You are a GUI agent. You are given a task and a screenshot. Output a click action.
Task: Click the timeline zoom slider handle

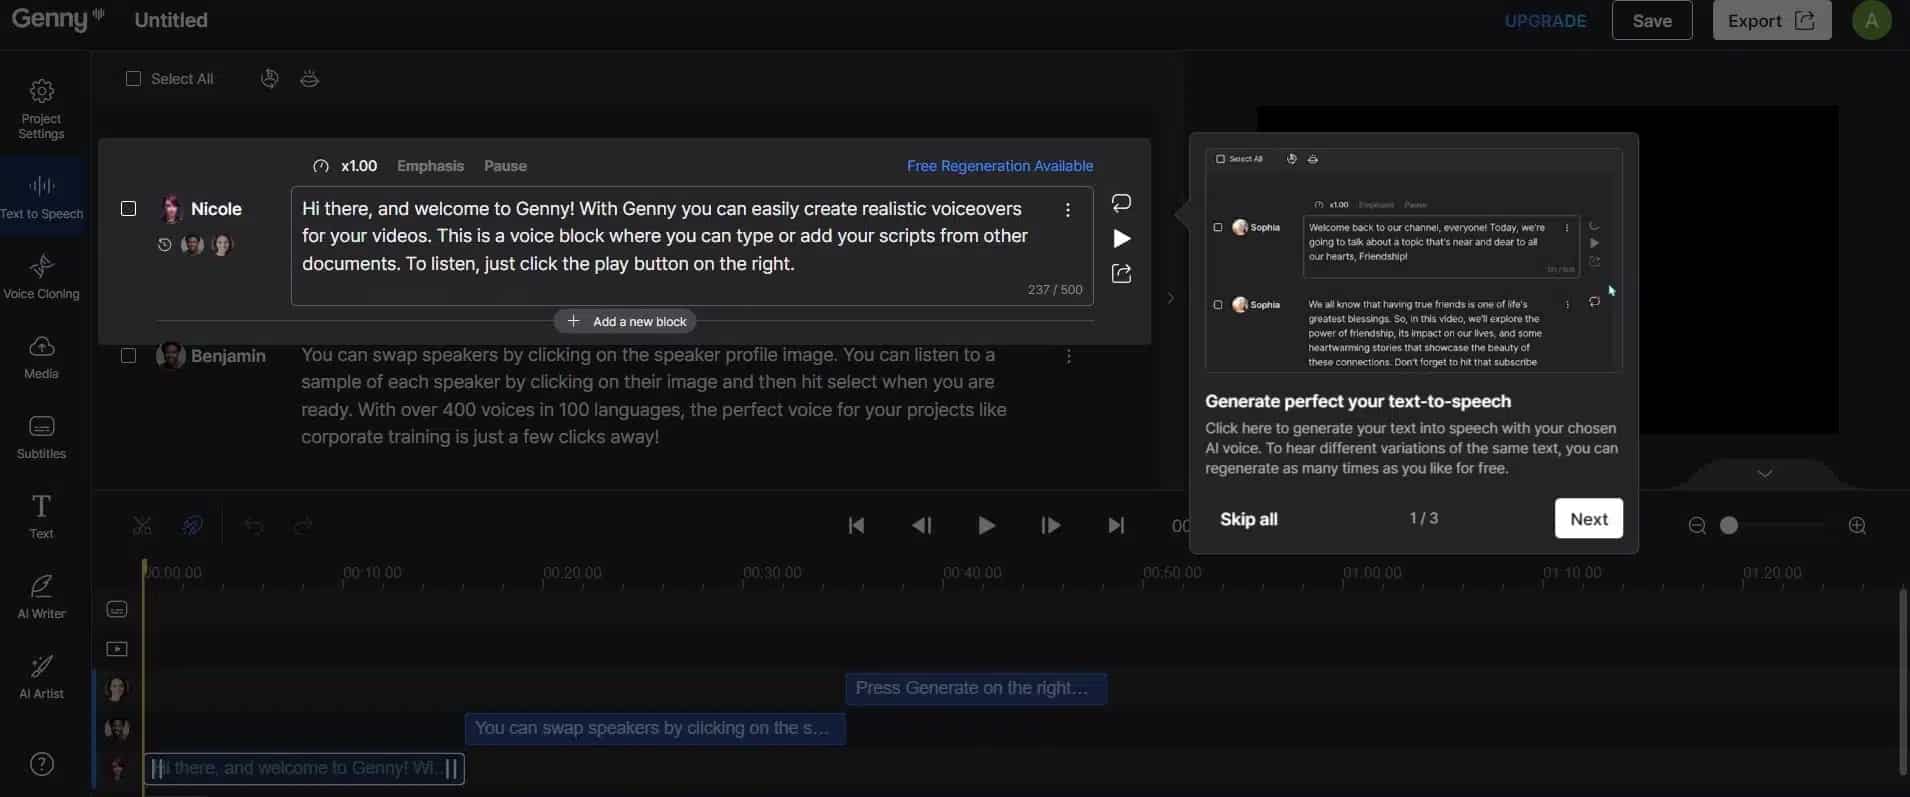tap(1729, 525)
